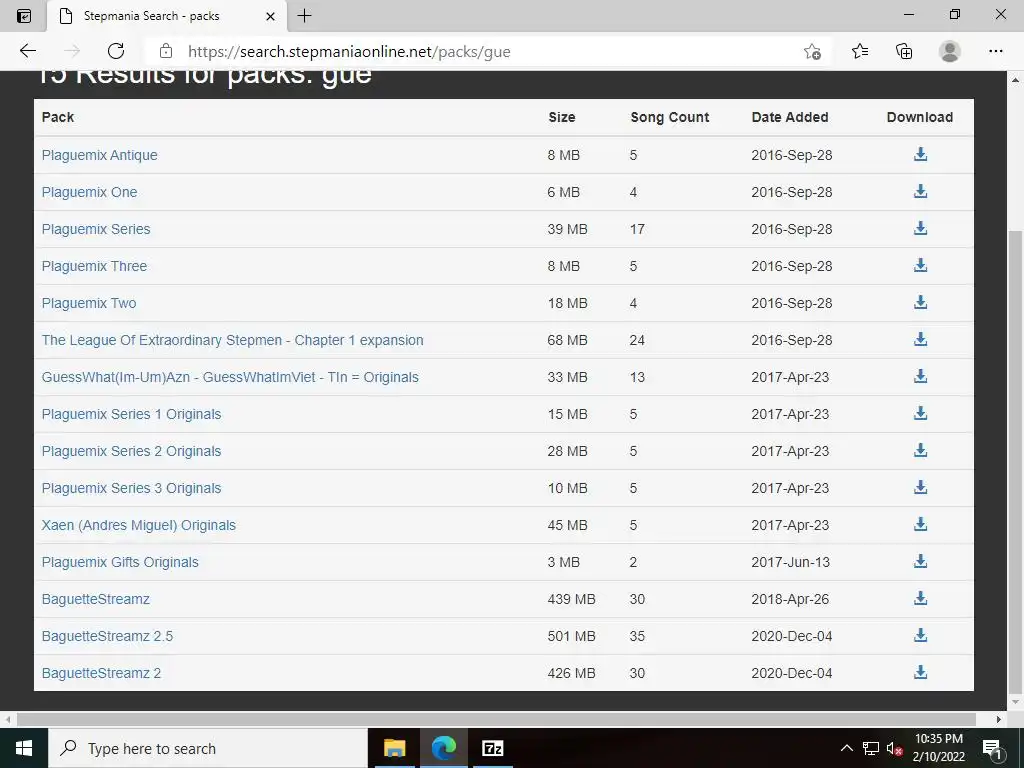This screenshot has width=1024, height=768.
Task: Add this page to favorites
Action: 812,52
